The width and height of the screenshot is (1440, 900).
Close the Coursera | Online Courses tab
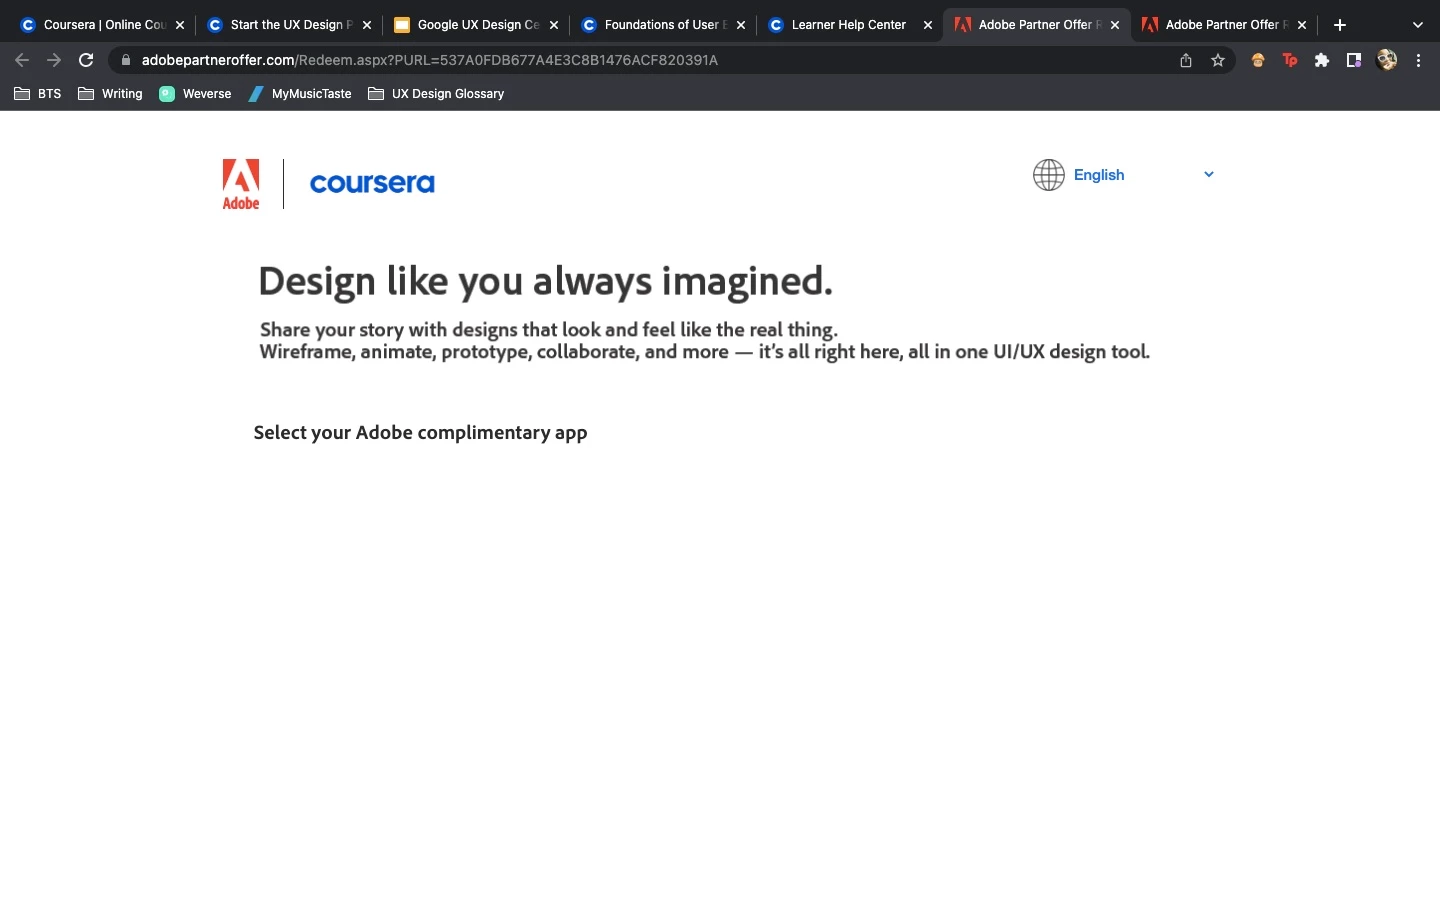coord(180,25)
